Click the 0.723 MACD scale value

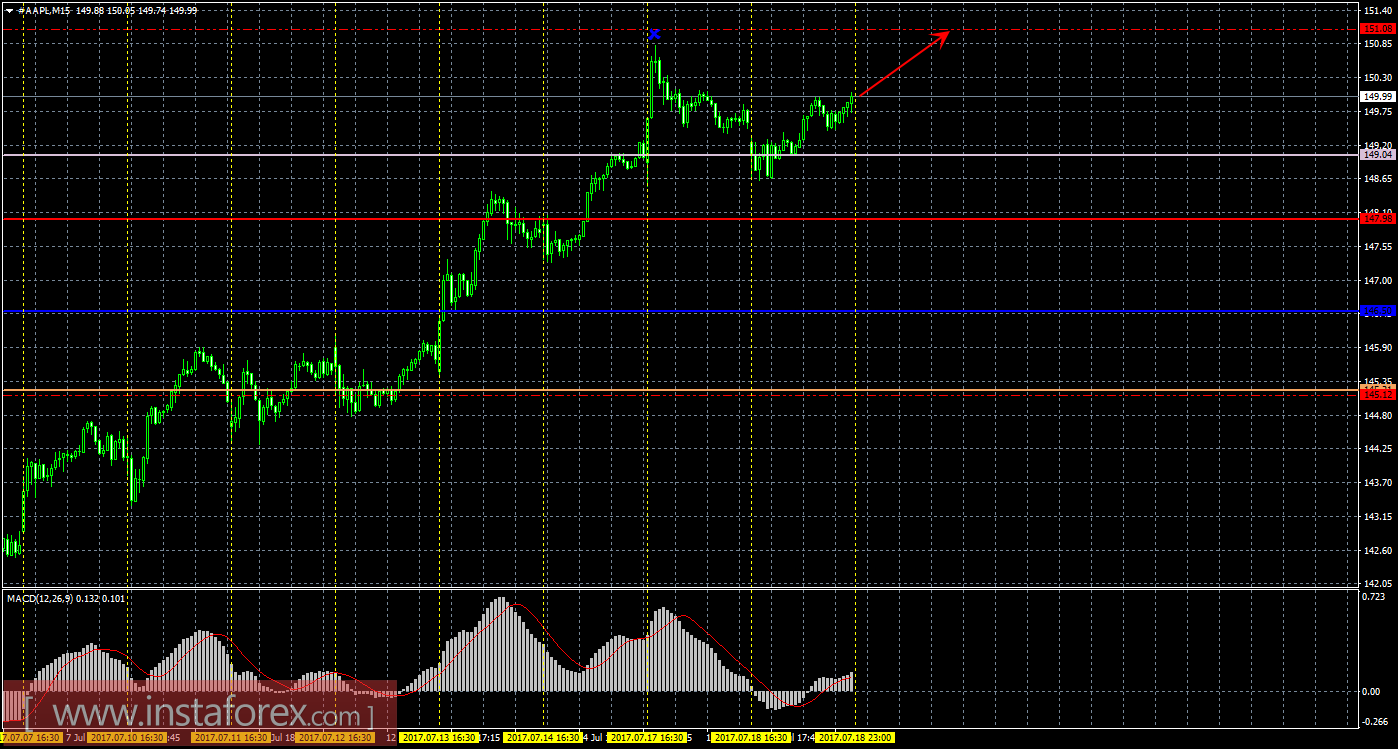(x=1375, y=597)
